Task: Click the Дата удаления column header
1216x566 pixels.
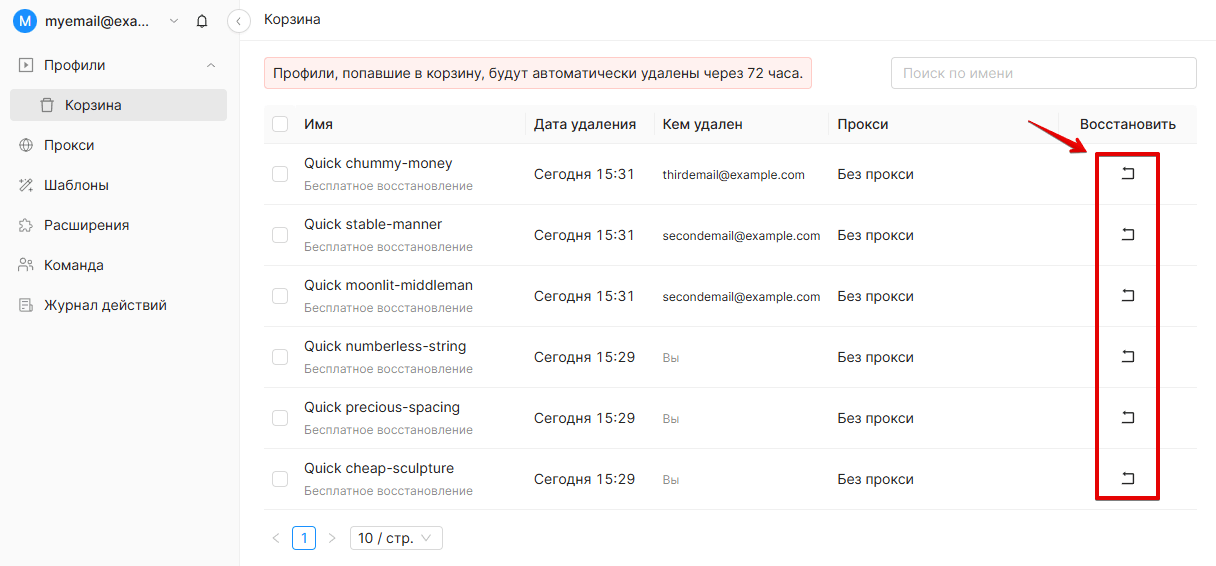Action: click(585, 124)
